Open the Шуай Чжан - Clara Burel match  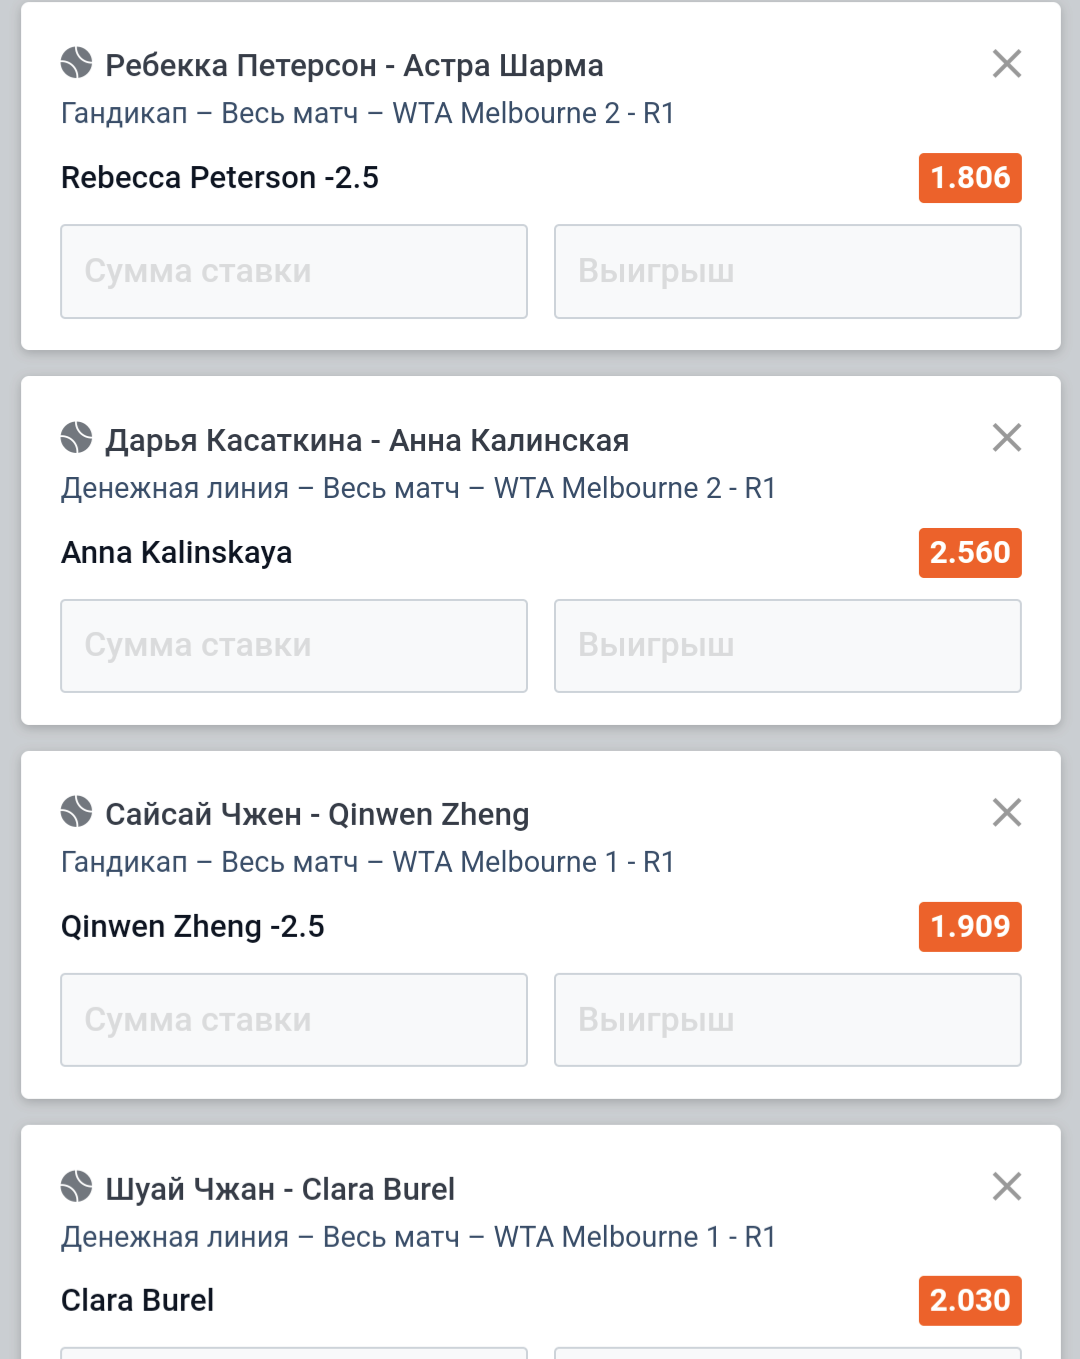coord(280,1189)
